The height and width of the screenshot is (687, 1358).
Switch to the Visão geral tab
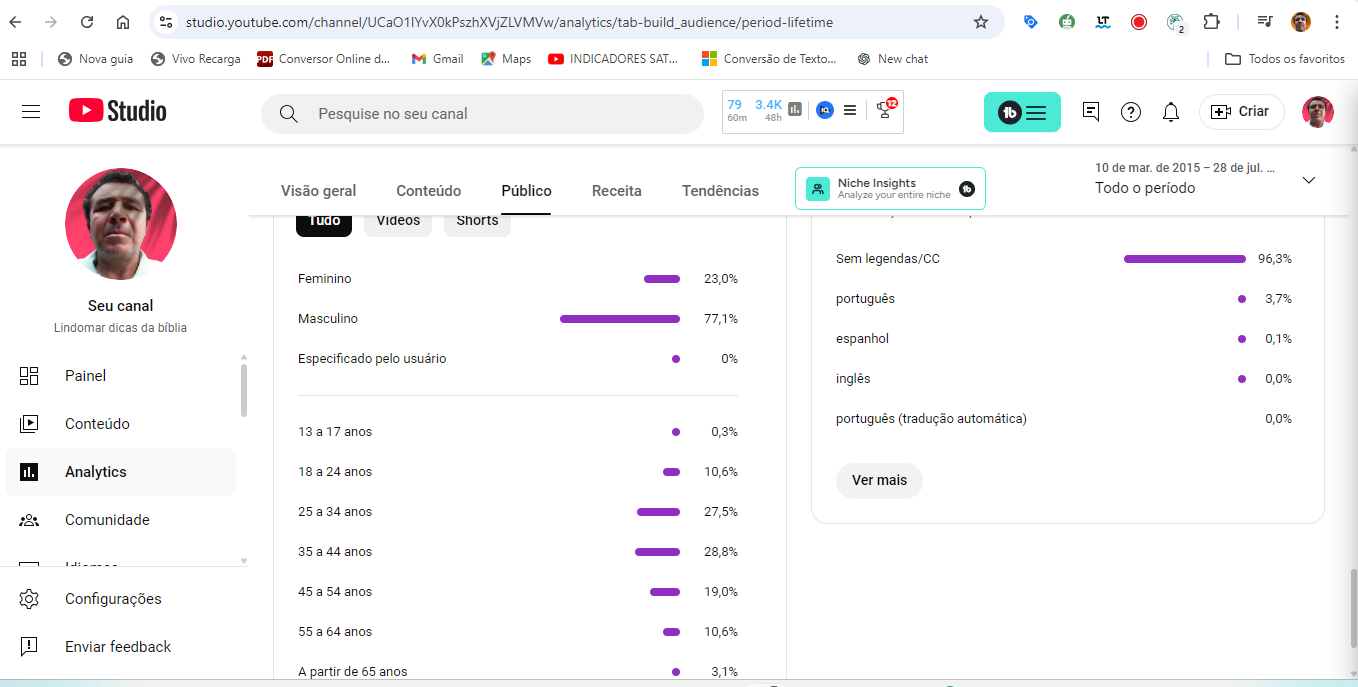(x=318, y=191)
